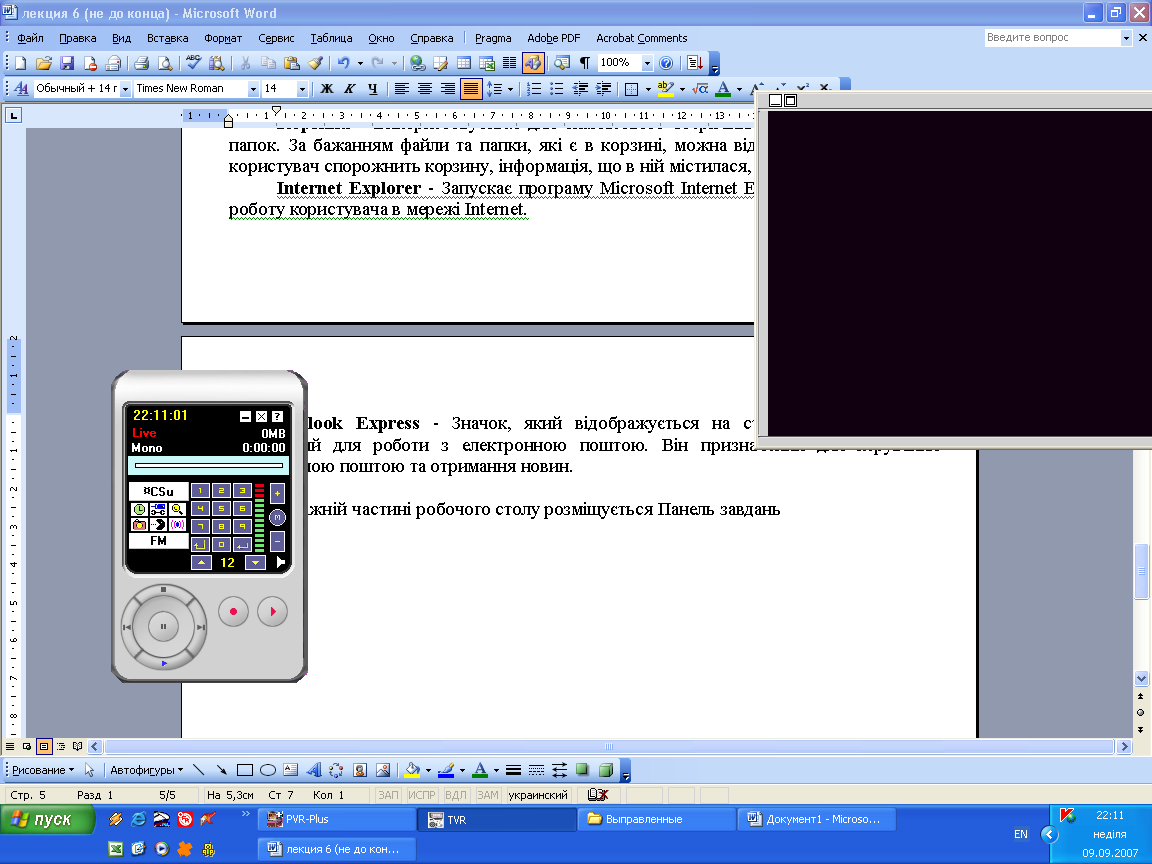This screenshot has height=864, width=1152.
Task: Toggle Italic (К) formatting
Action: pos(350,89)
